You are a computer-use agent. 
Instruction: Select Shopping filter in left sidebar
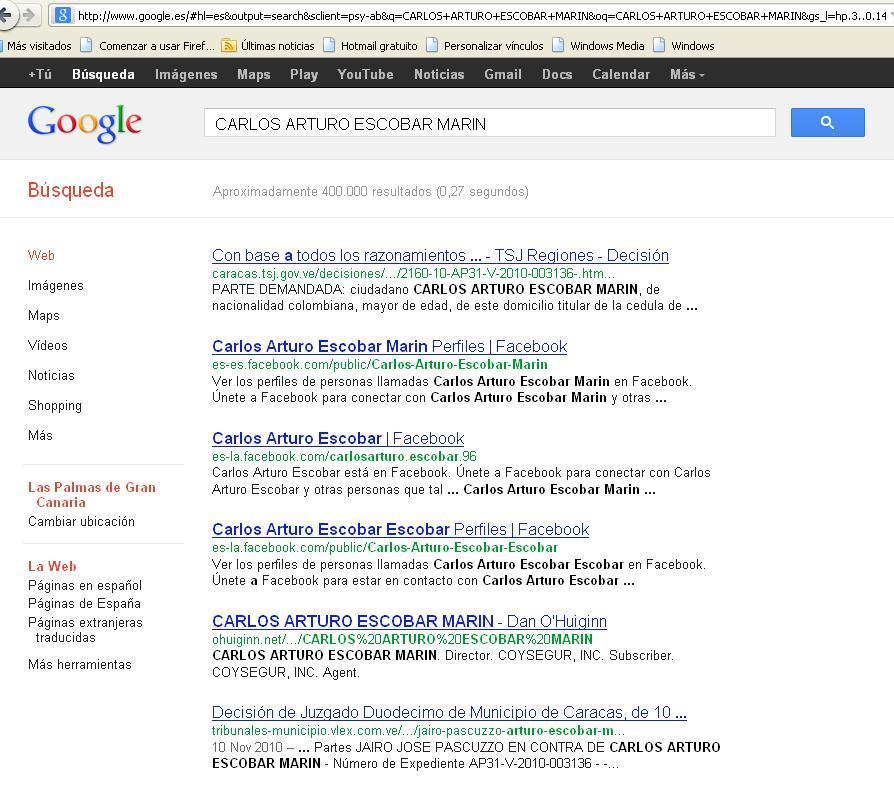55,405
